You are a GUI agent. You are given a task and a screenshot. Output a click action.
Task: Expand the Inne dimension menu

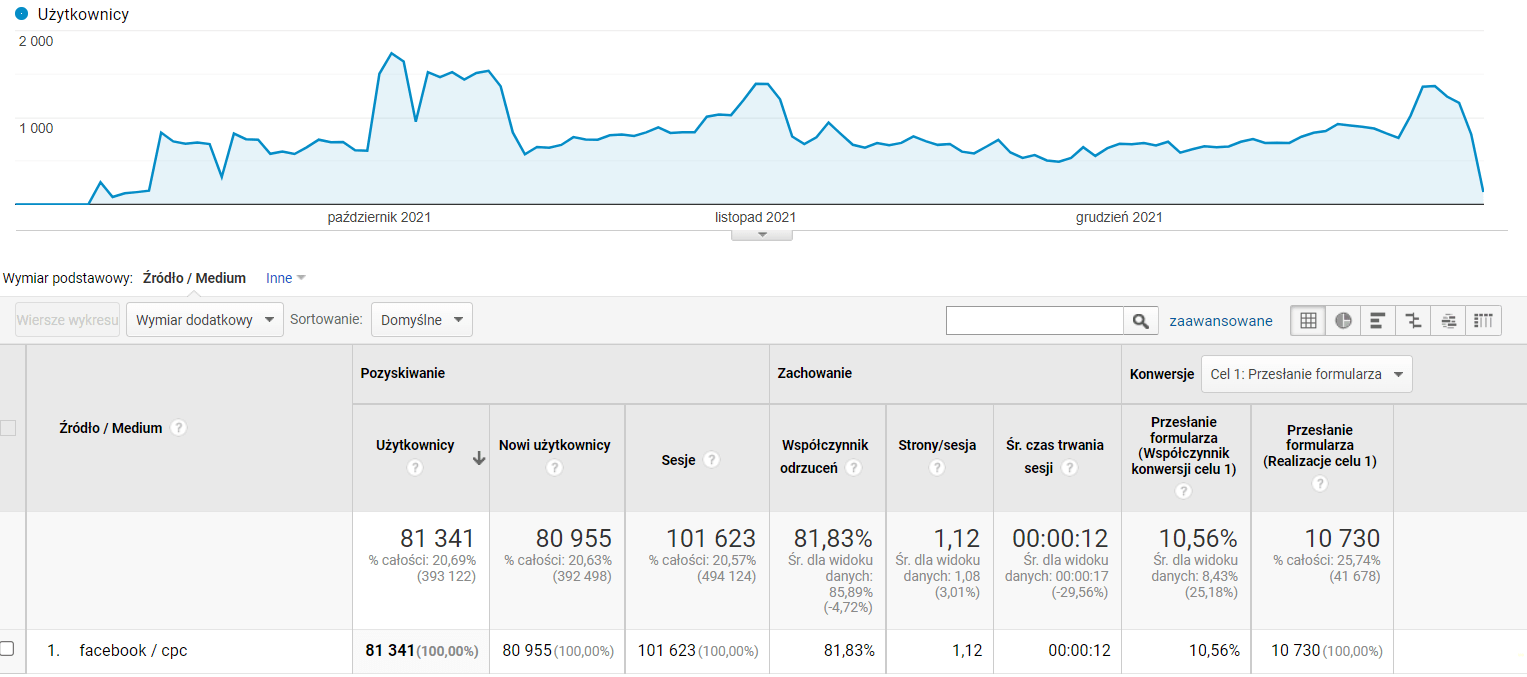coord(286,279)
